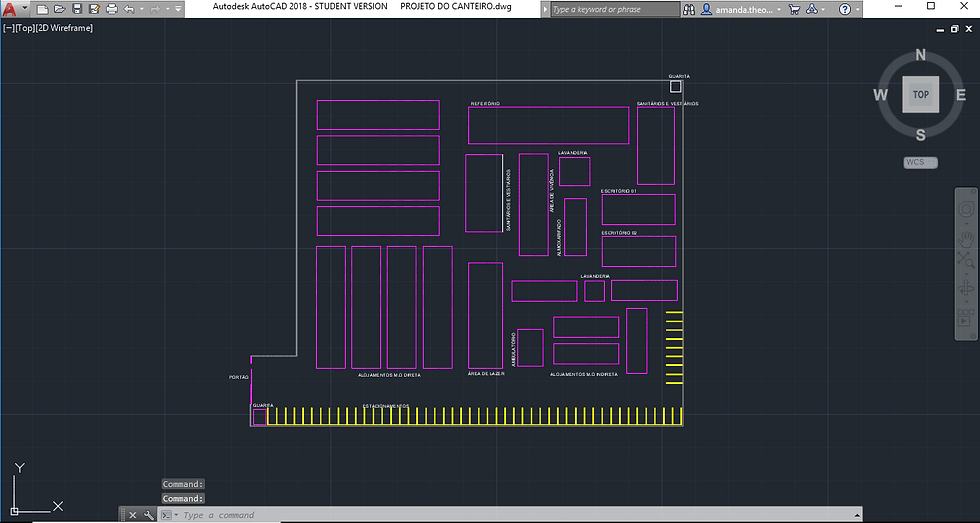Click the keyword search input field
Image resolution: width=980 pixels, height=523 pixels.
click(x=615, y=9)
